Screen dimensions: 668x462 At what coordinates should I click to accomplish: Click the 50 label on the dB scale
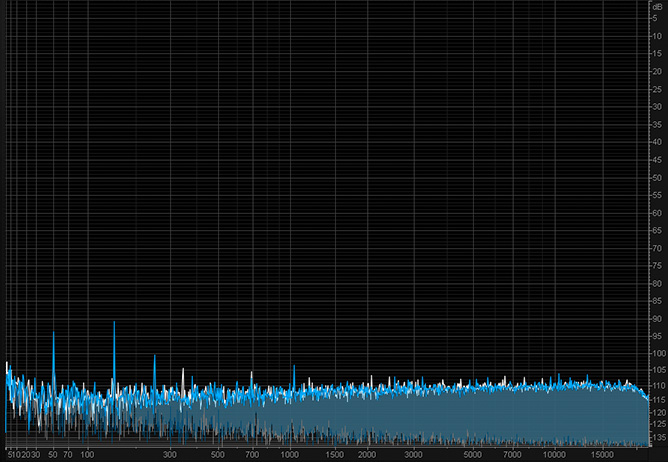pyautogui.click(x=656, y=177)
